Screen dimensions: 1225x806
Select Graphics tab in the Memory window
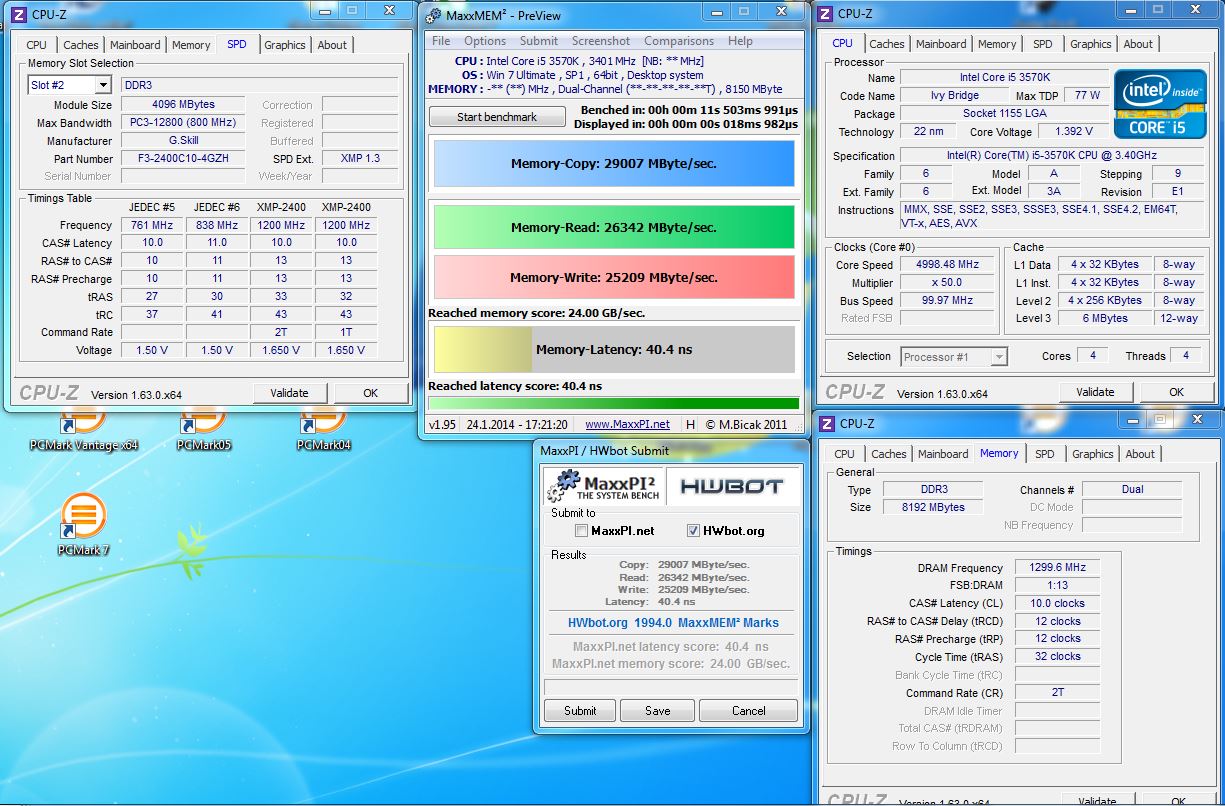[1093, 454]
